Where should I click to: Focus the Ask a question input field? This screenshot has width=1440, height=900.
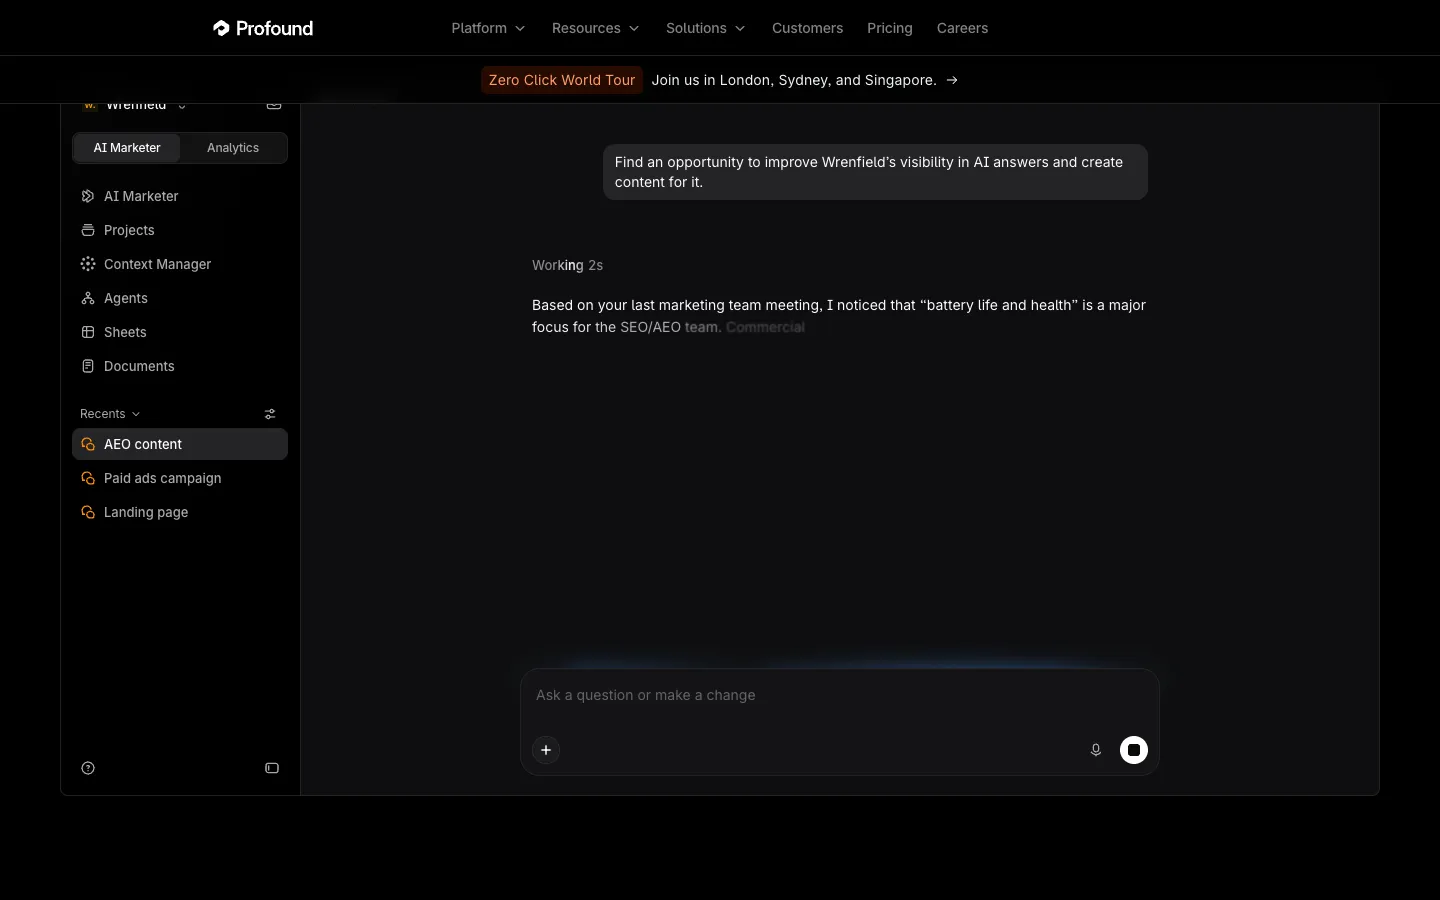coord(840,695)
